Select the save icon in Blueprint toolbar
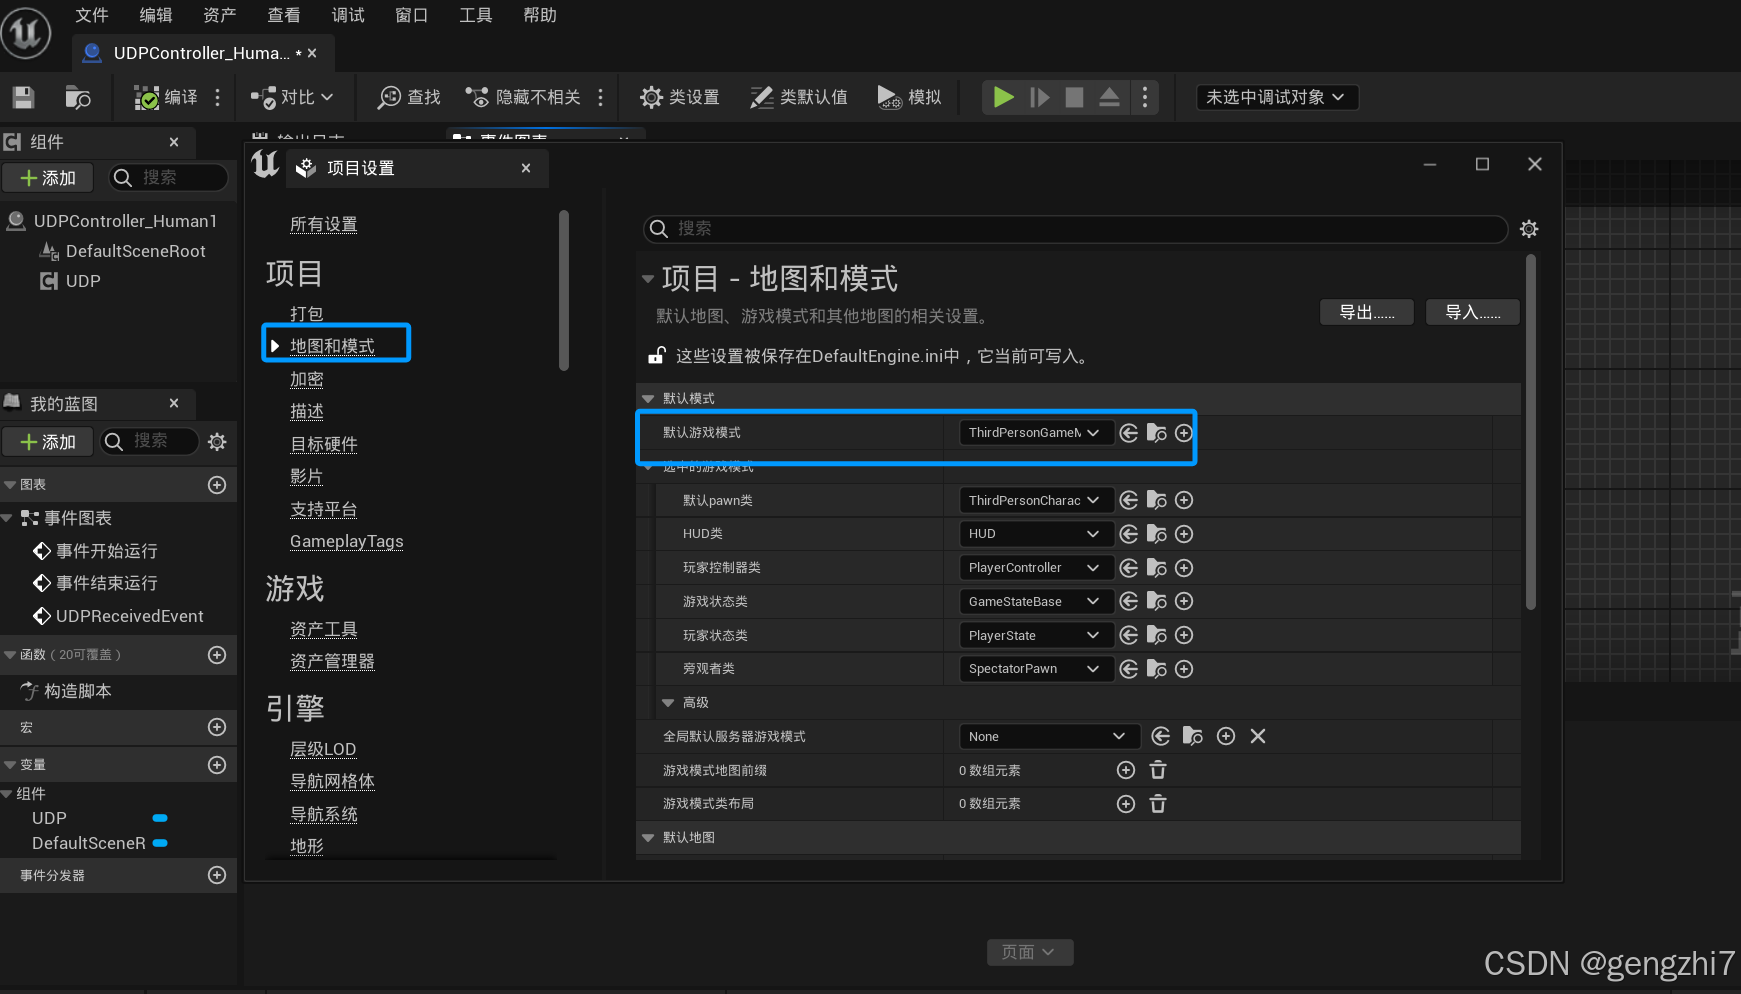1741x994 pixels. (x=22, y=97)
